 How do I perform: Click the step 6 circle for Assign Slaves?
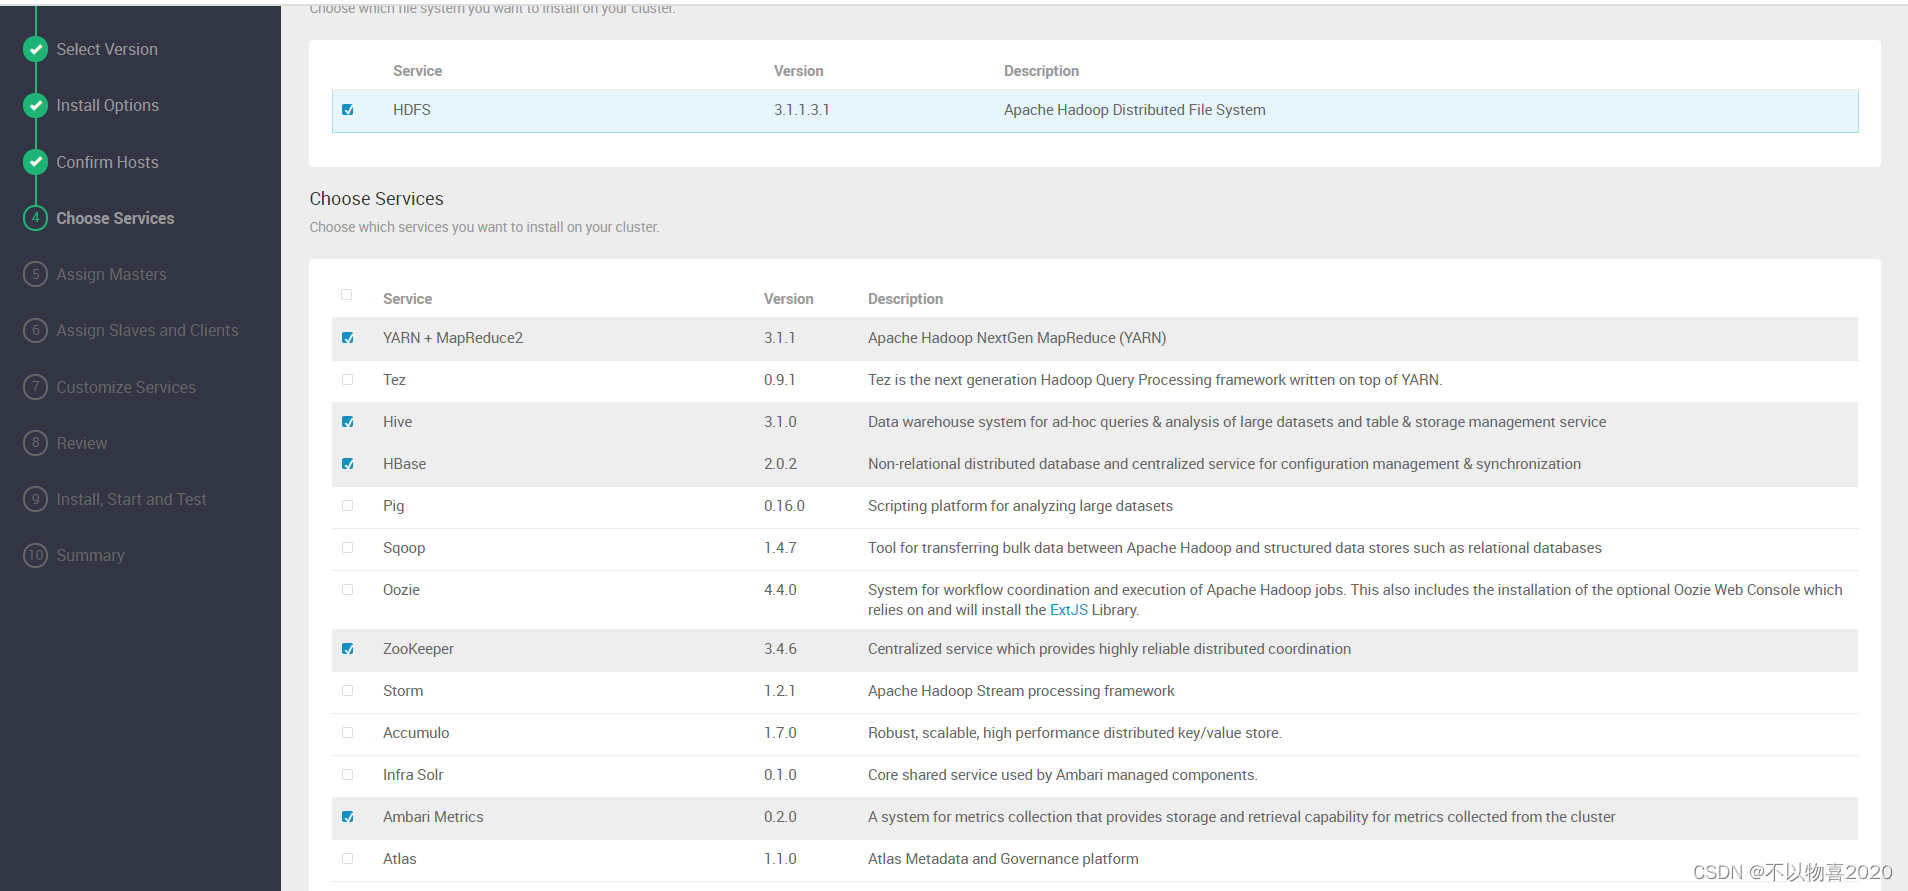(36, 330)
